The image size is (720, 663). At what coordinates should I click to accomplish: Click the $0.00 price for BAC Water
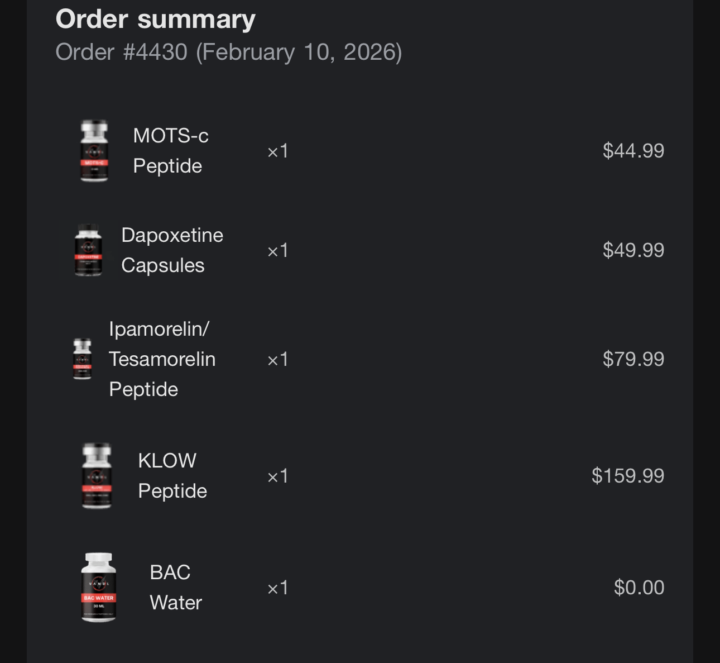click(x=639, y=587)
